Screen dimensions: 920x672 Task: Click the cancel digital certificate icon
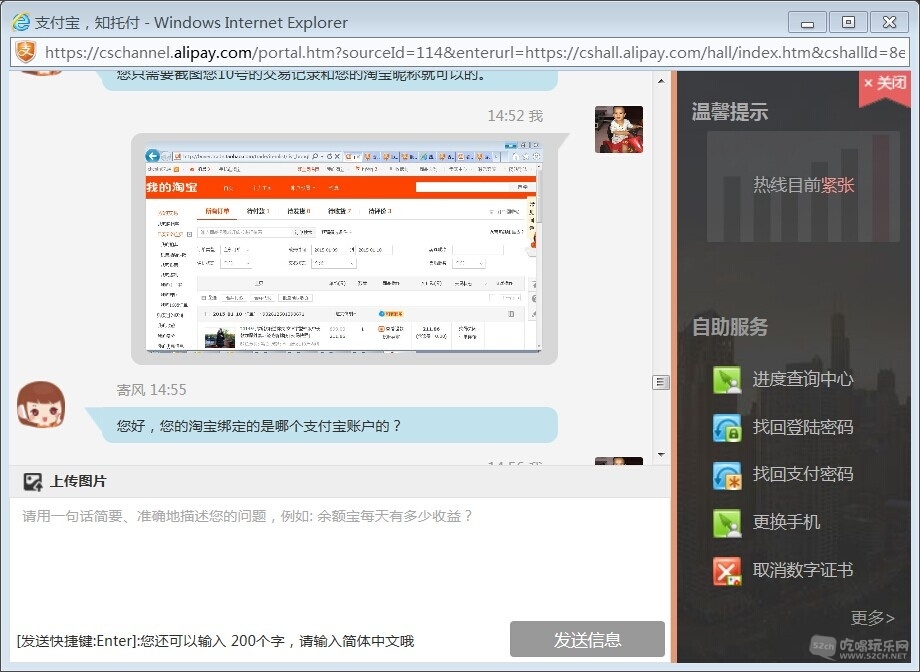[x=727, y=571]
